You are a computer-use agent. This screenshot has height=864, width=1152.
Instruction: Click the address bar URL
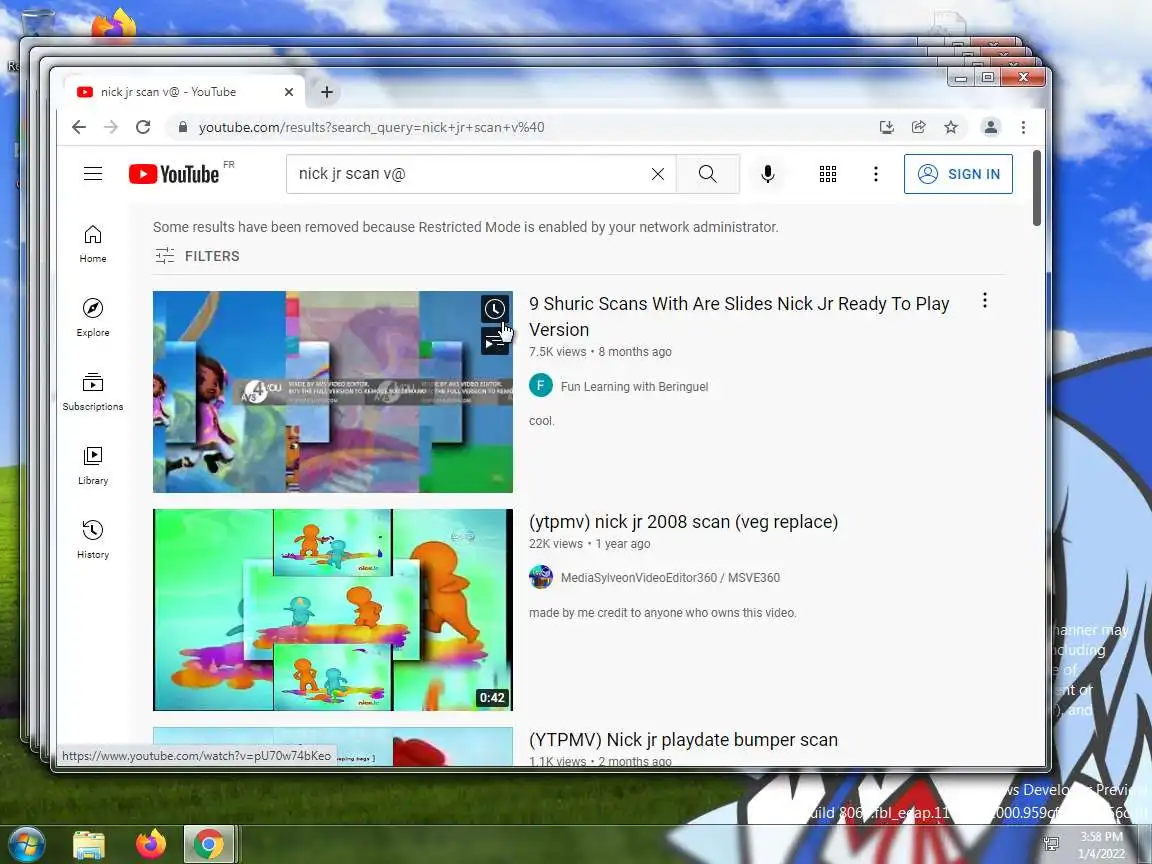[371, 127]
